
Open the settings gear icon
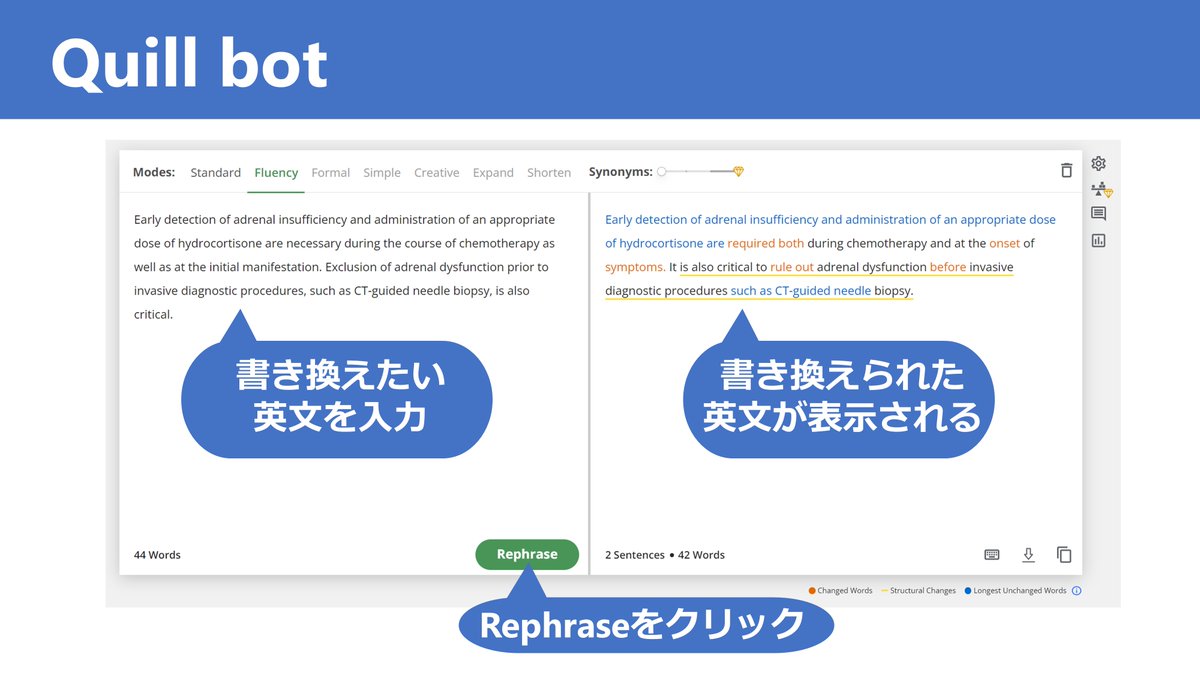1099,163
